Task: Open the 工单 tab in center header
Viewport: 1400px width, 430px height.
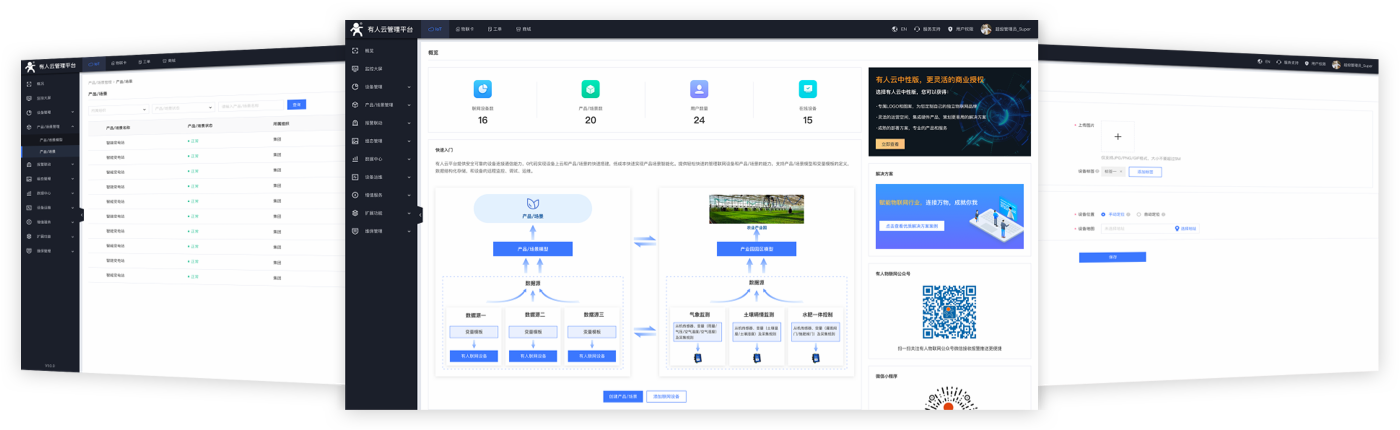Action: (x=495, y=29)
